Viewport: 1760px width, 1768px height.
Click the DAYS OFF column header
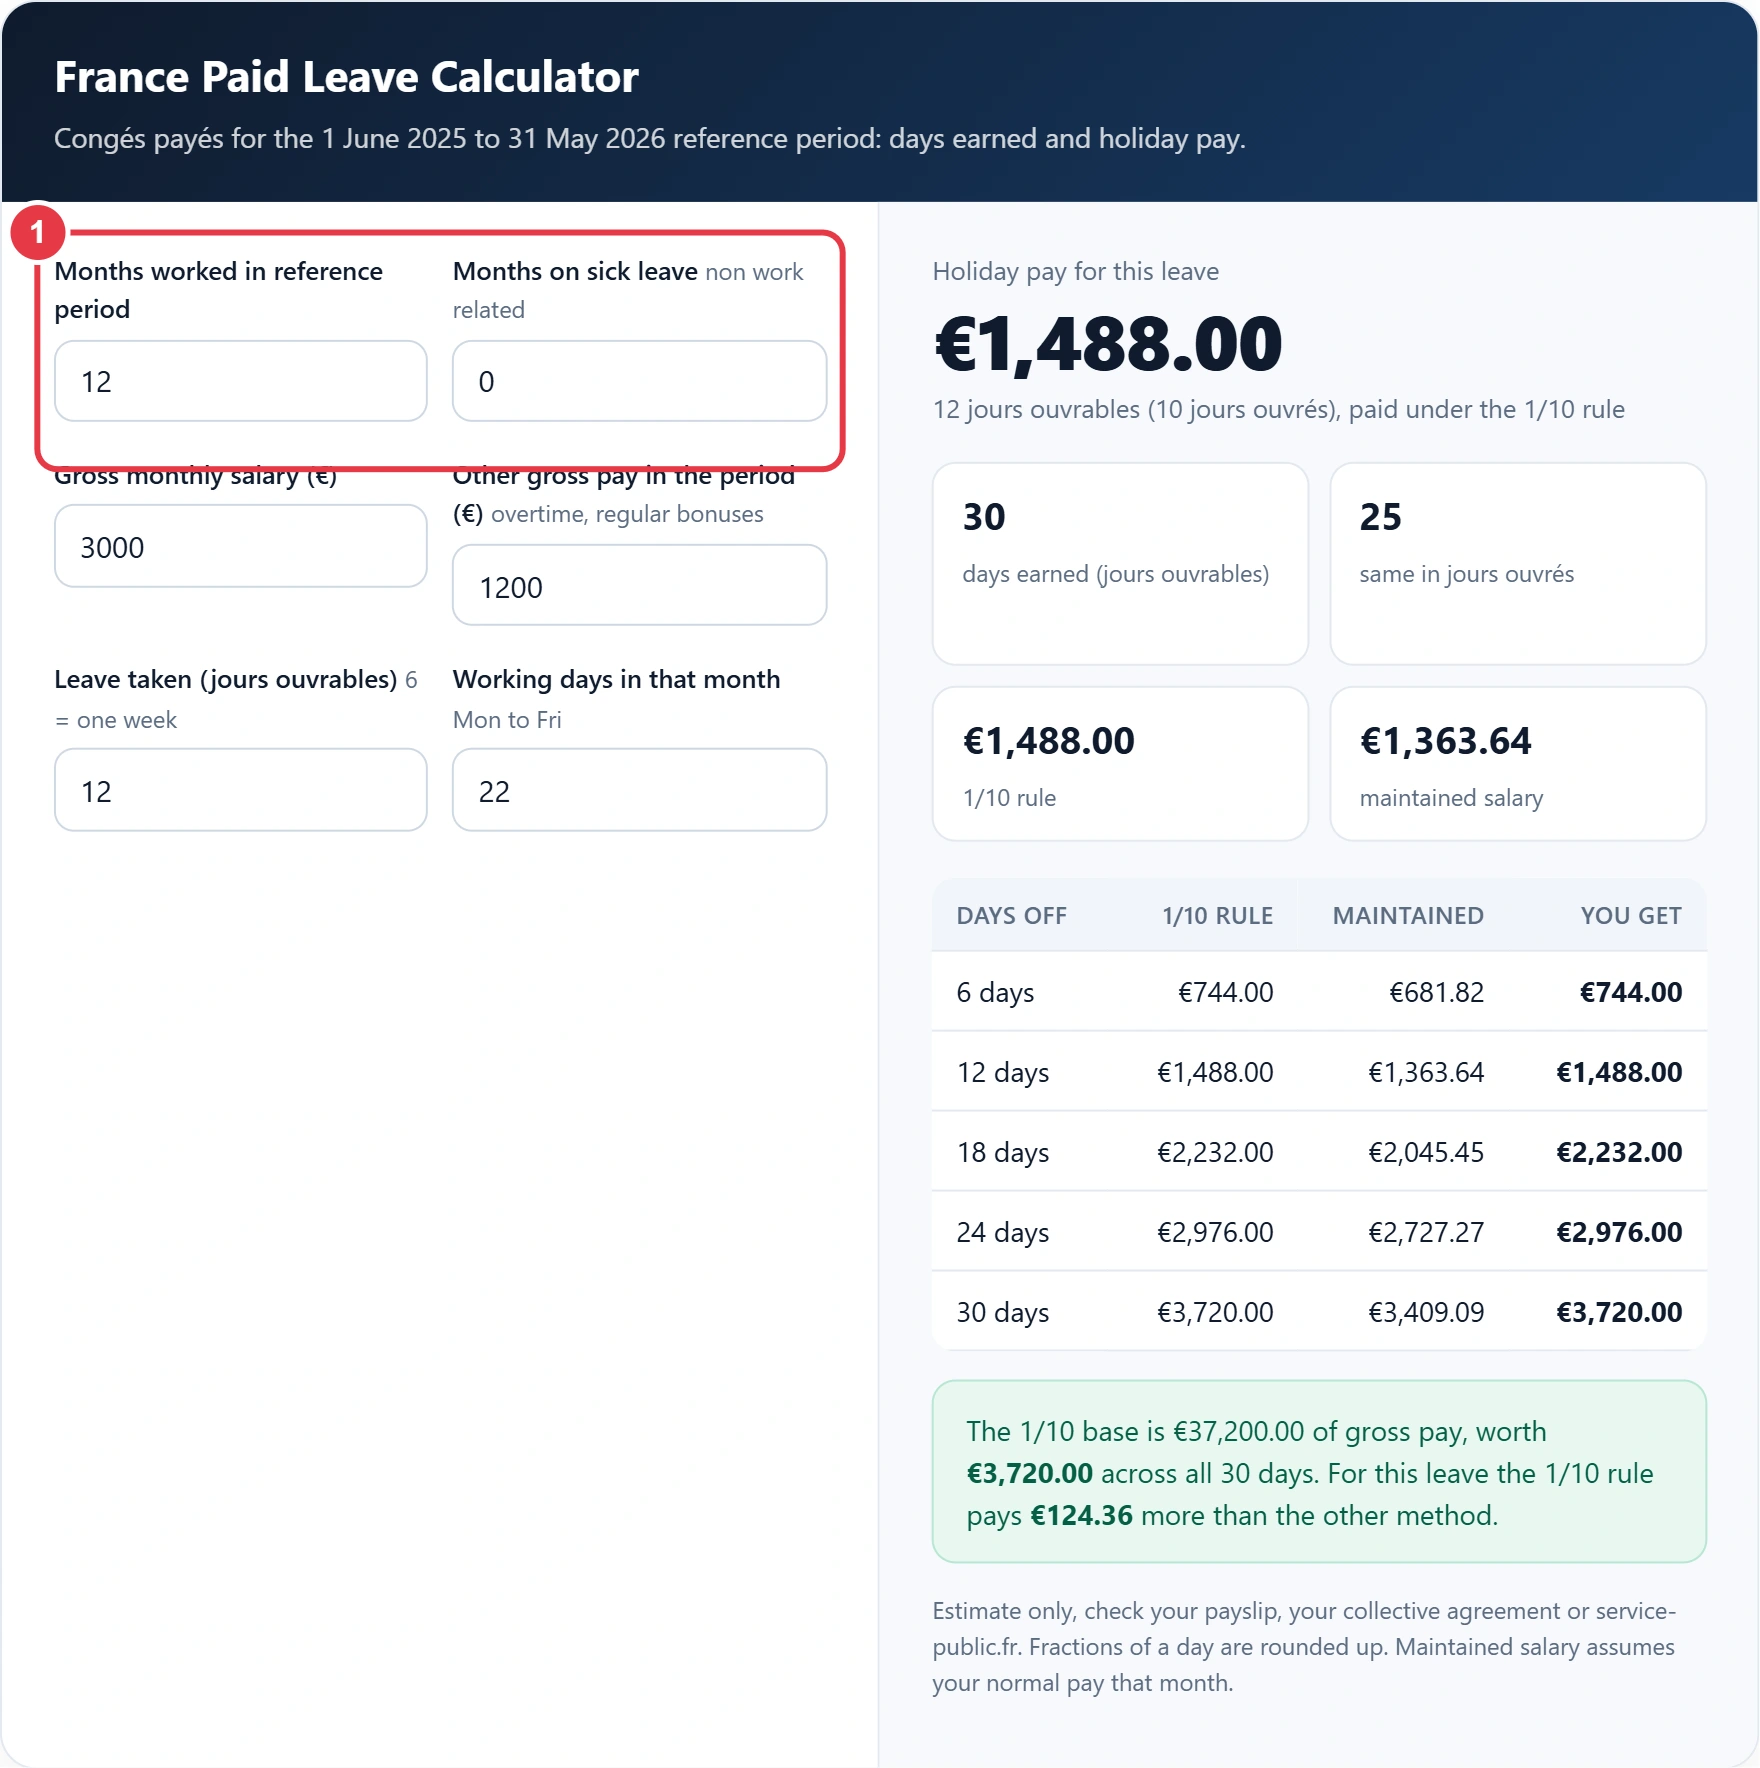pyautogui.click(x=1011, y=916)
